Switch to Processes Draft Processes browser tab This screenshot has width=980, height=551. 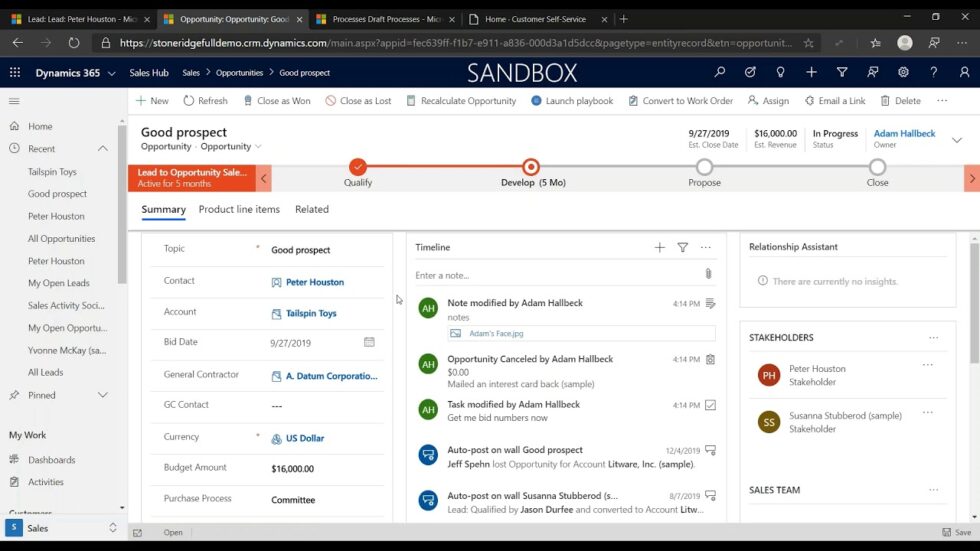(x=386, y=19)
